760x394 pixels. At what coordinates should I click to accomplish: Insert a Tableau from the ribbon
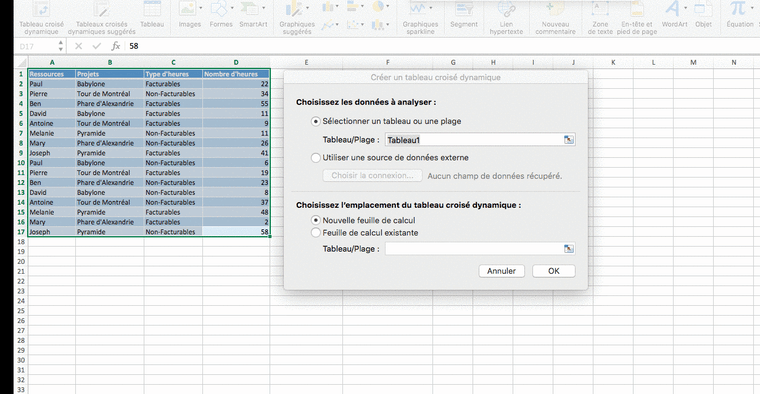tap(152, 15)
